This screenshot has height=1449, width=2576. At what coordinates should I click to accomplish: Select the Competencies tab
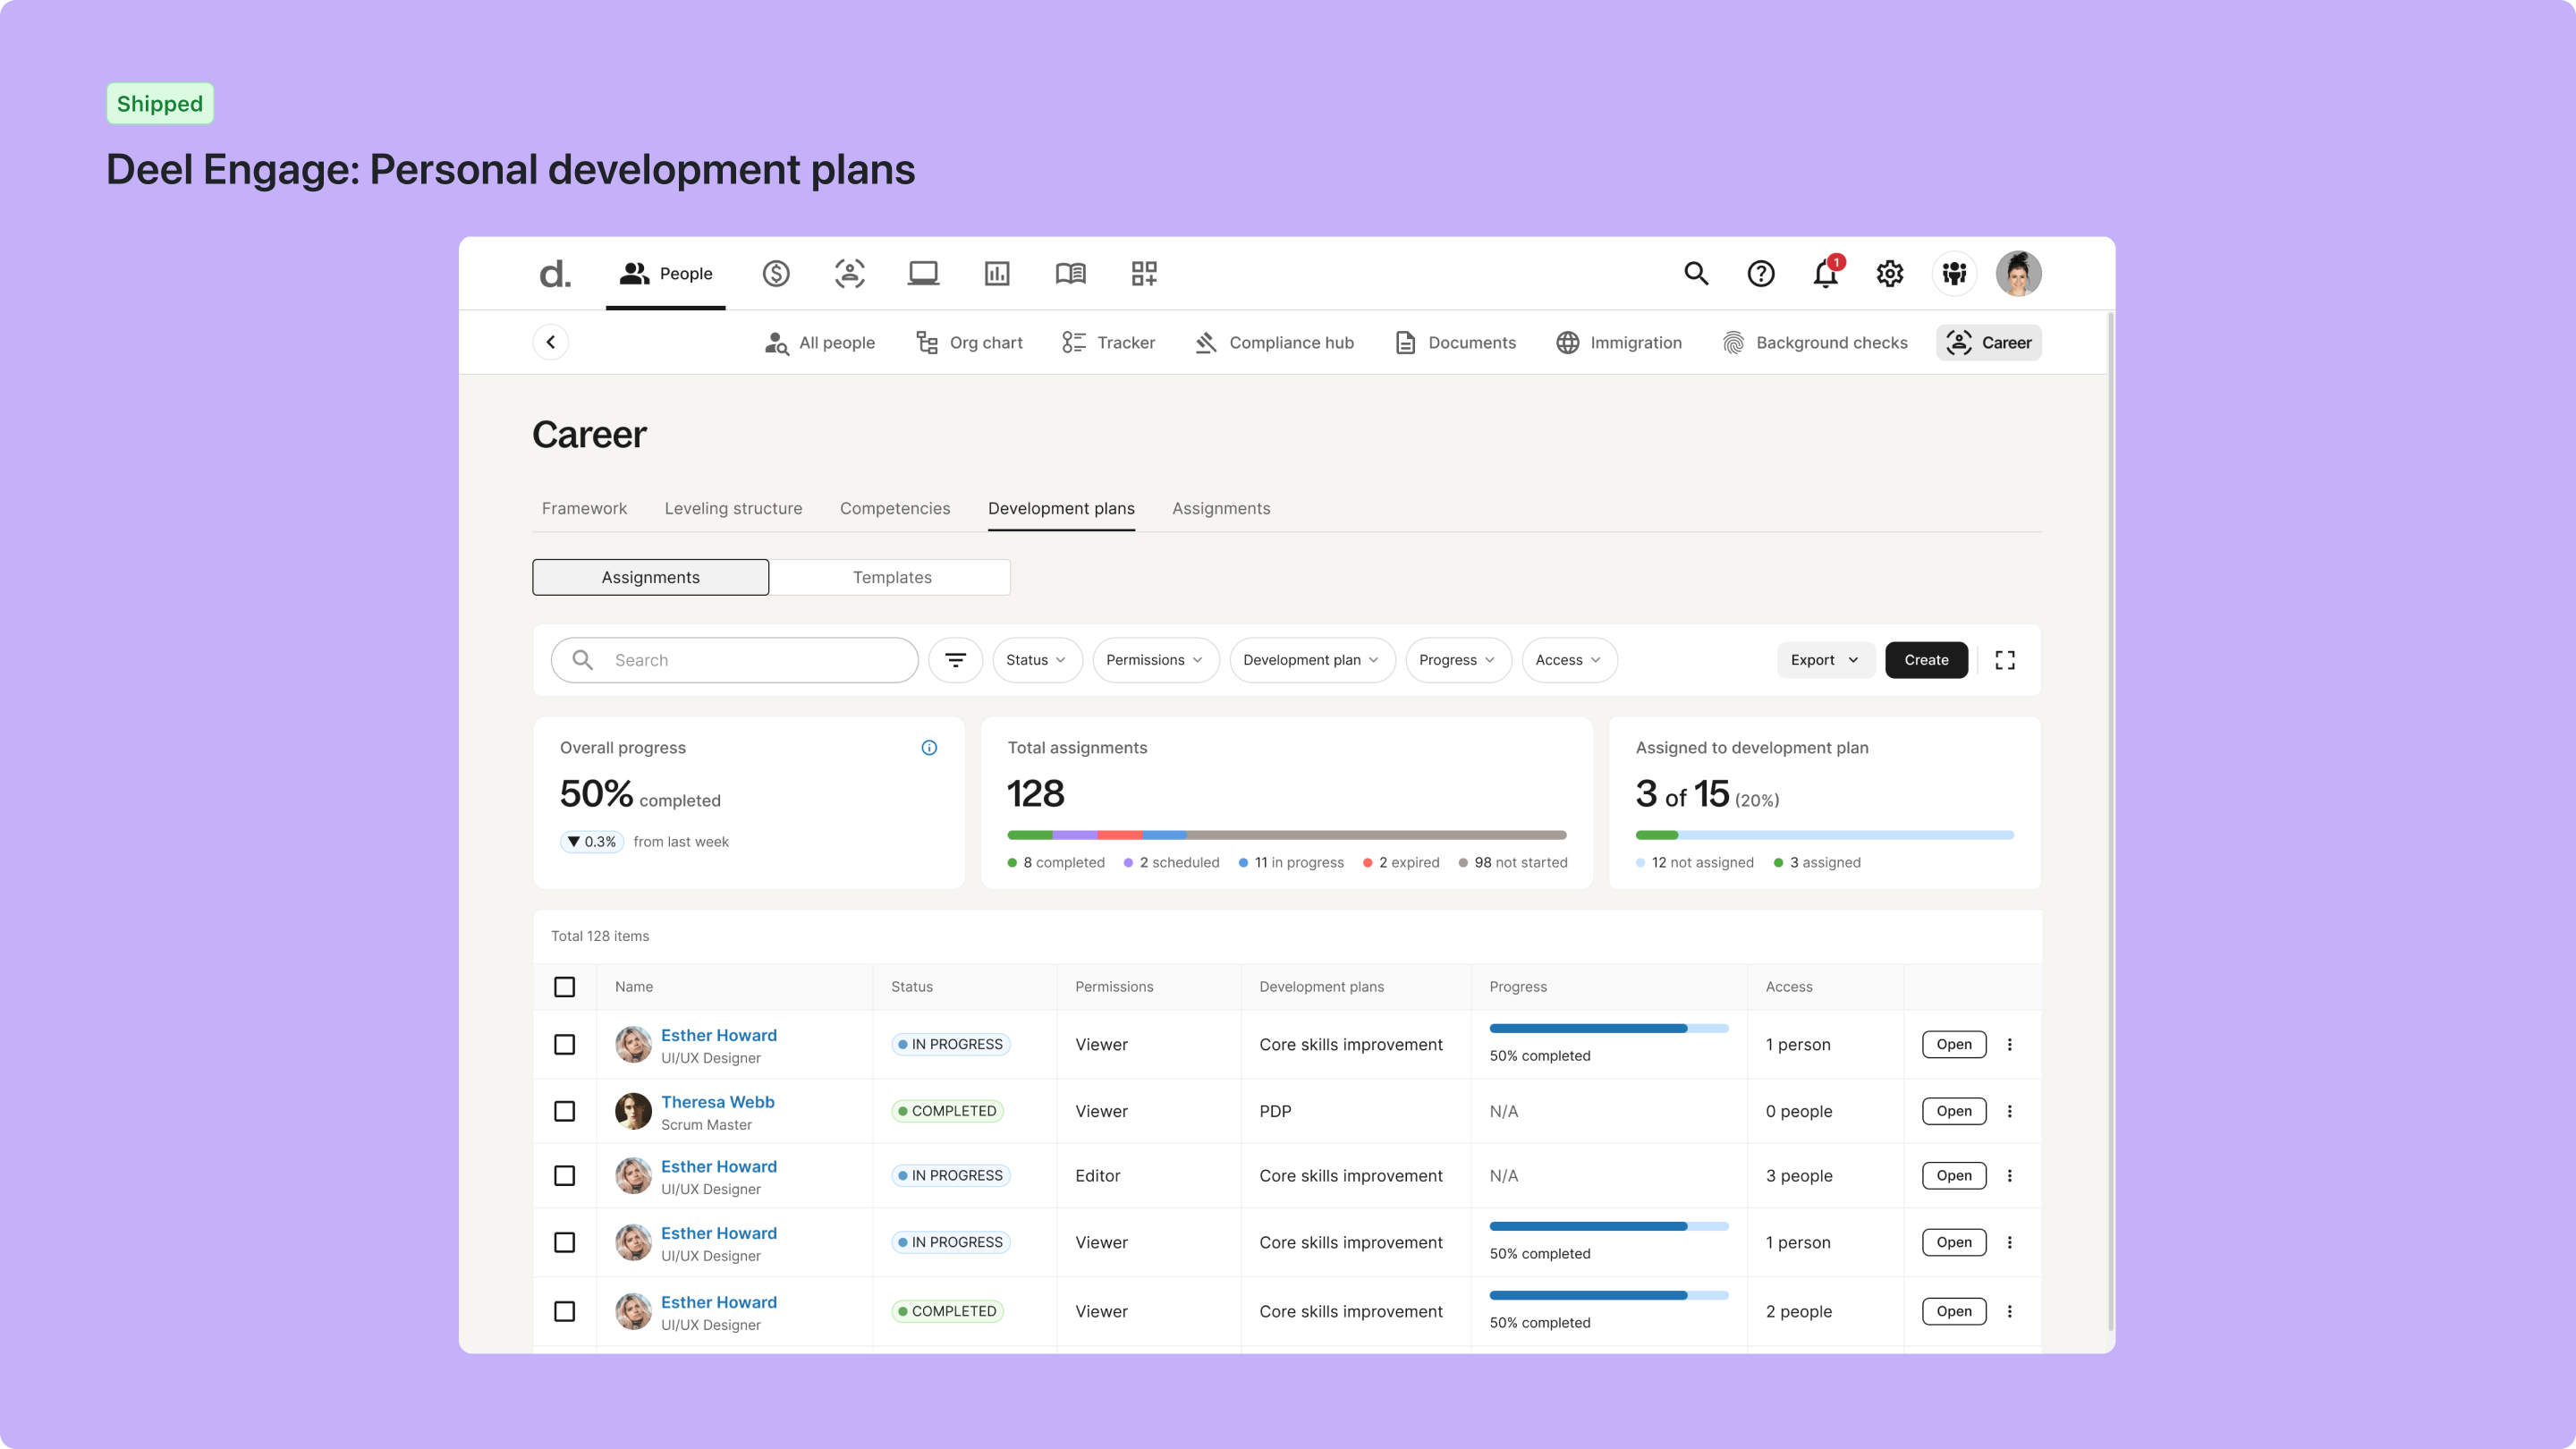894,508
